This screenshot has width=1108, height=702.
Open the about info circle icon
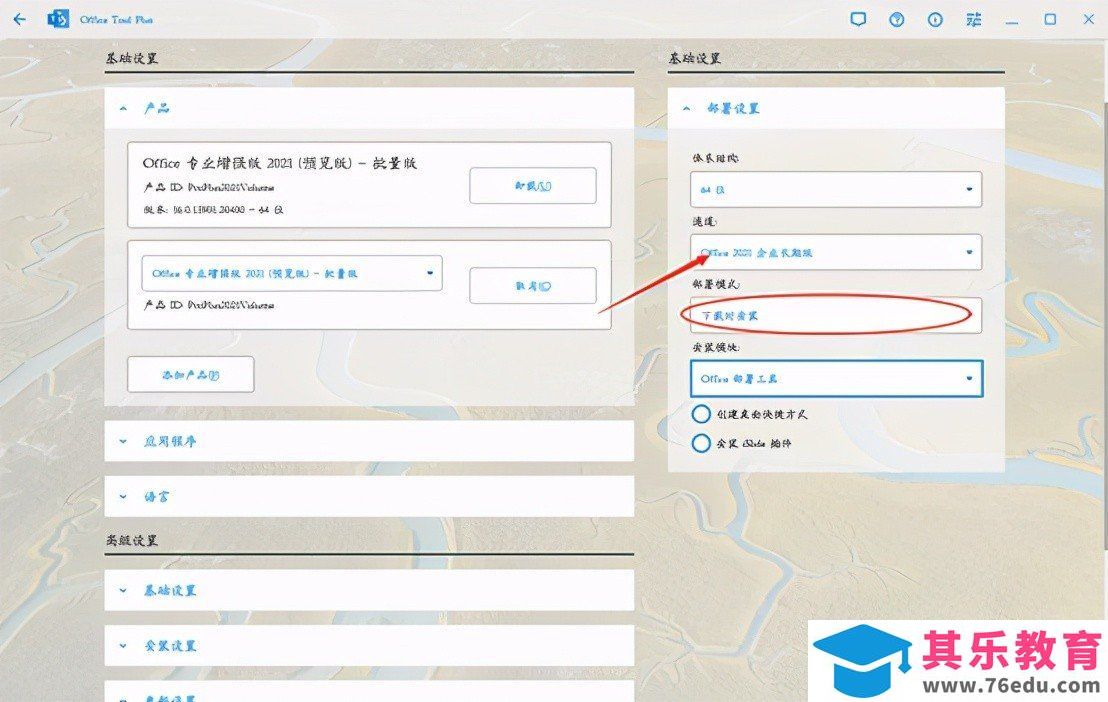(x=935, y=19)
